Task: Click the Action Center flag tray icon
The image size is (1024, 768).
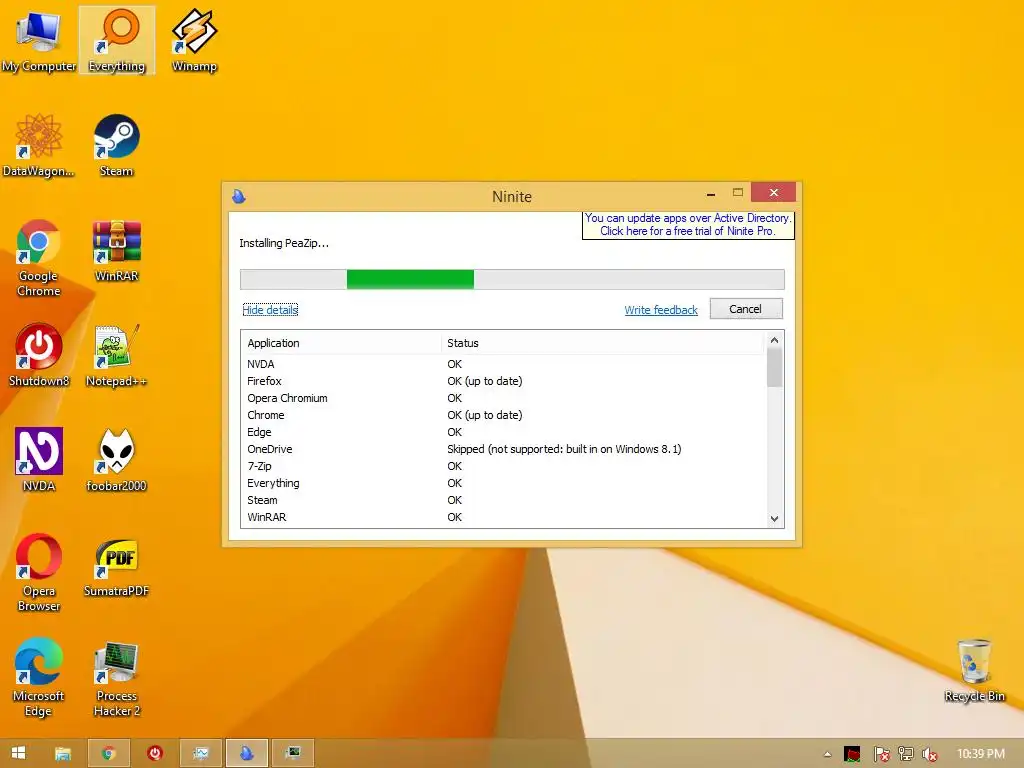Action: pyautogui.click(x=881, y=754)
